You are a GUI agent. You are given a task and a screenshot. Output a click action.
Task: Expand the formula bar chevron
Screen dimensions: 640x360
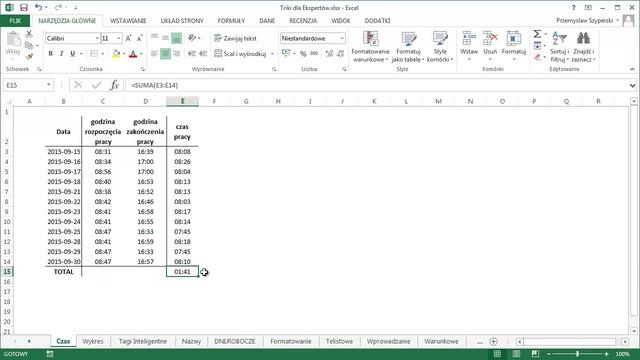point(633,85)
